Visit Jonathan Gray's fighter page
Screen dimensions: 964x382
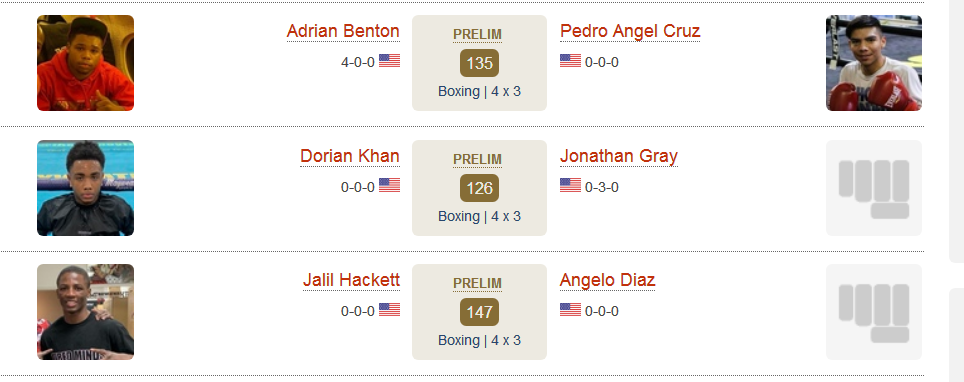[x=618, y=156]
